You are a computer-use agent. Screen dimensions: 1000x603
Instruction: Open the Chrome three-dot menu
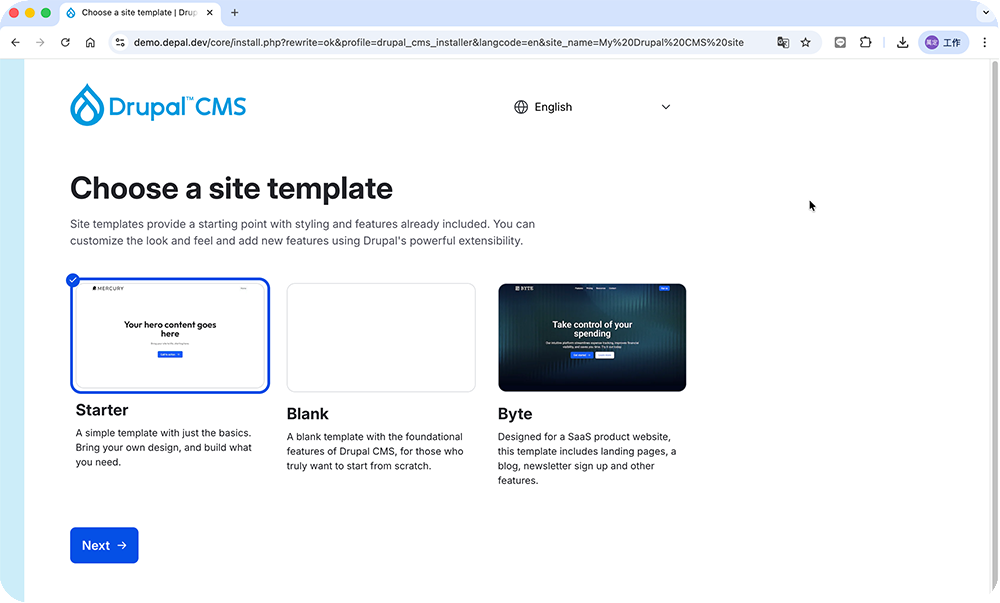click(984, 43)
